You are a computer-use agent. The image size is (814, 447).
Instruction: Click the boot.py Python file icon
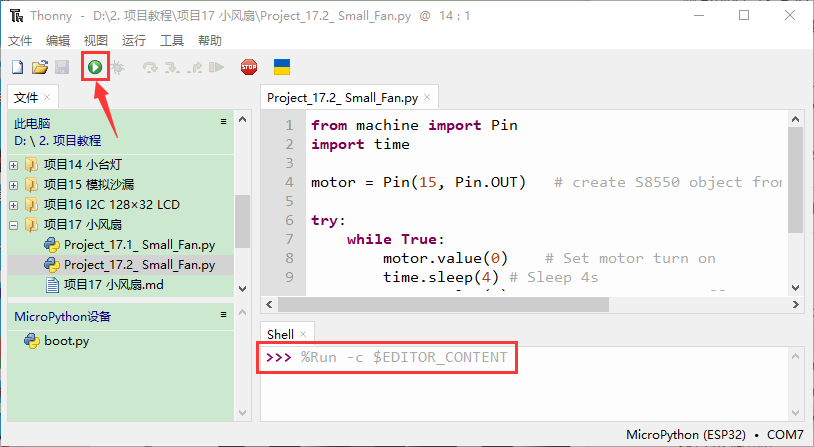pyautogui.click(x=32, y=340)
